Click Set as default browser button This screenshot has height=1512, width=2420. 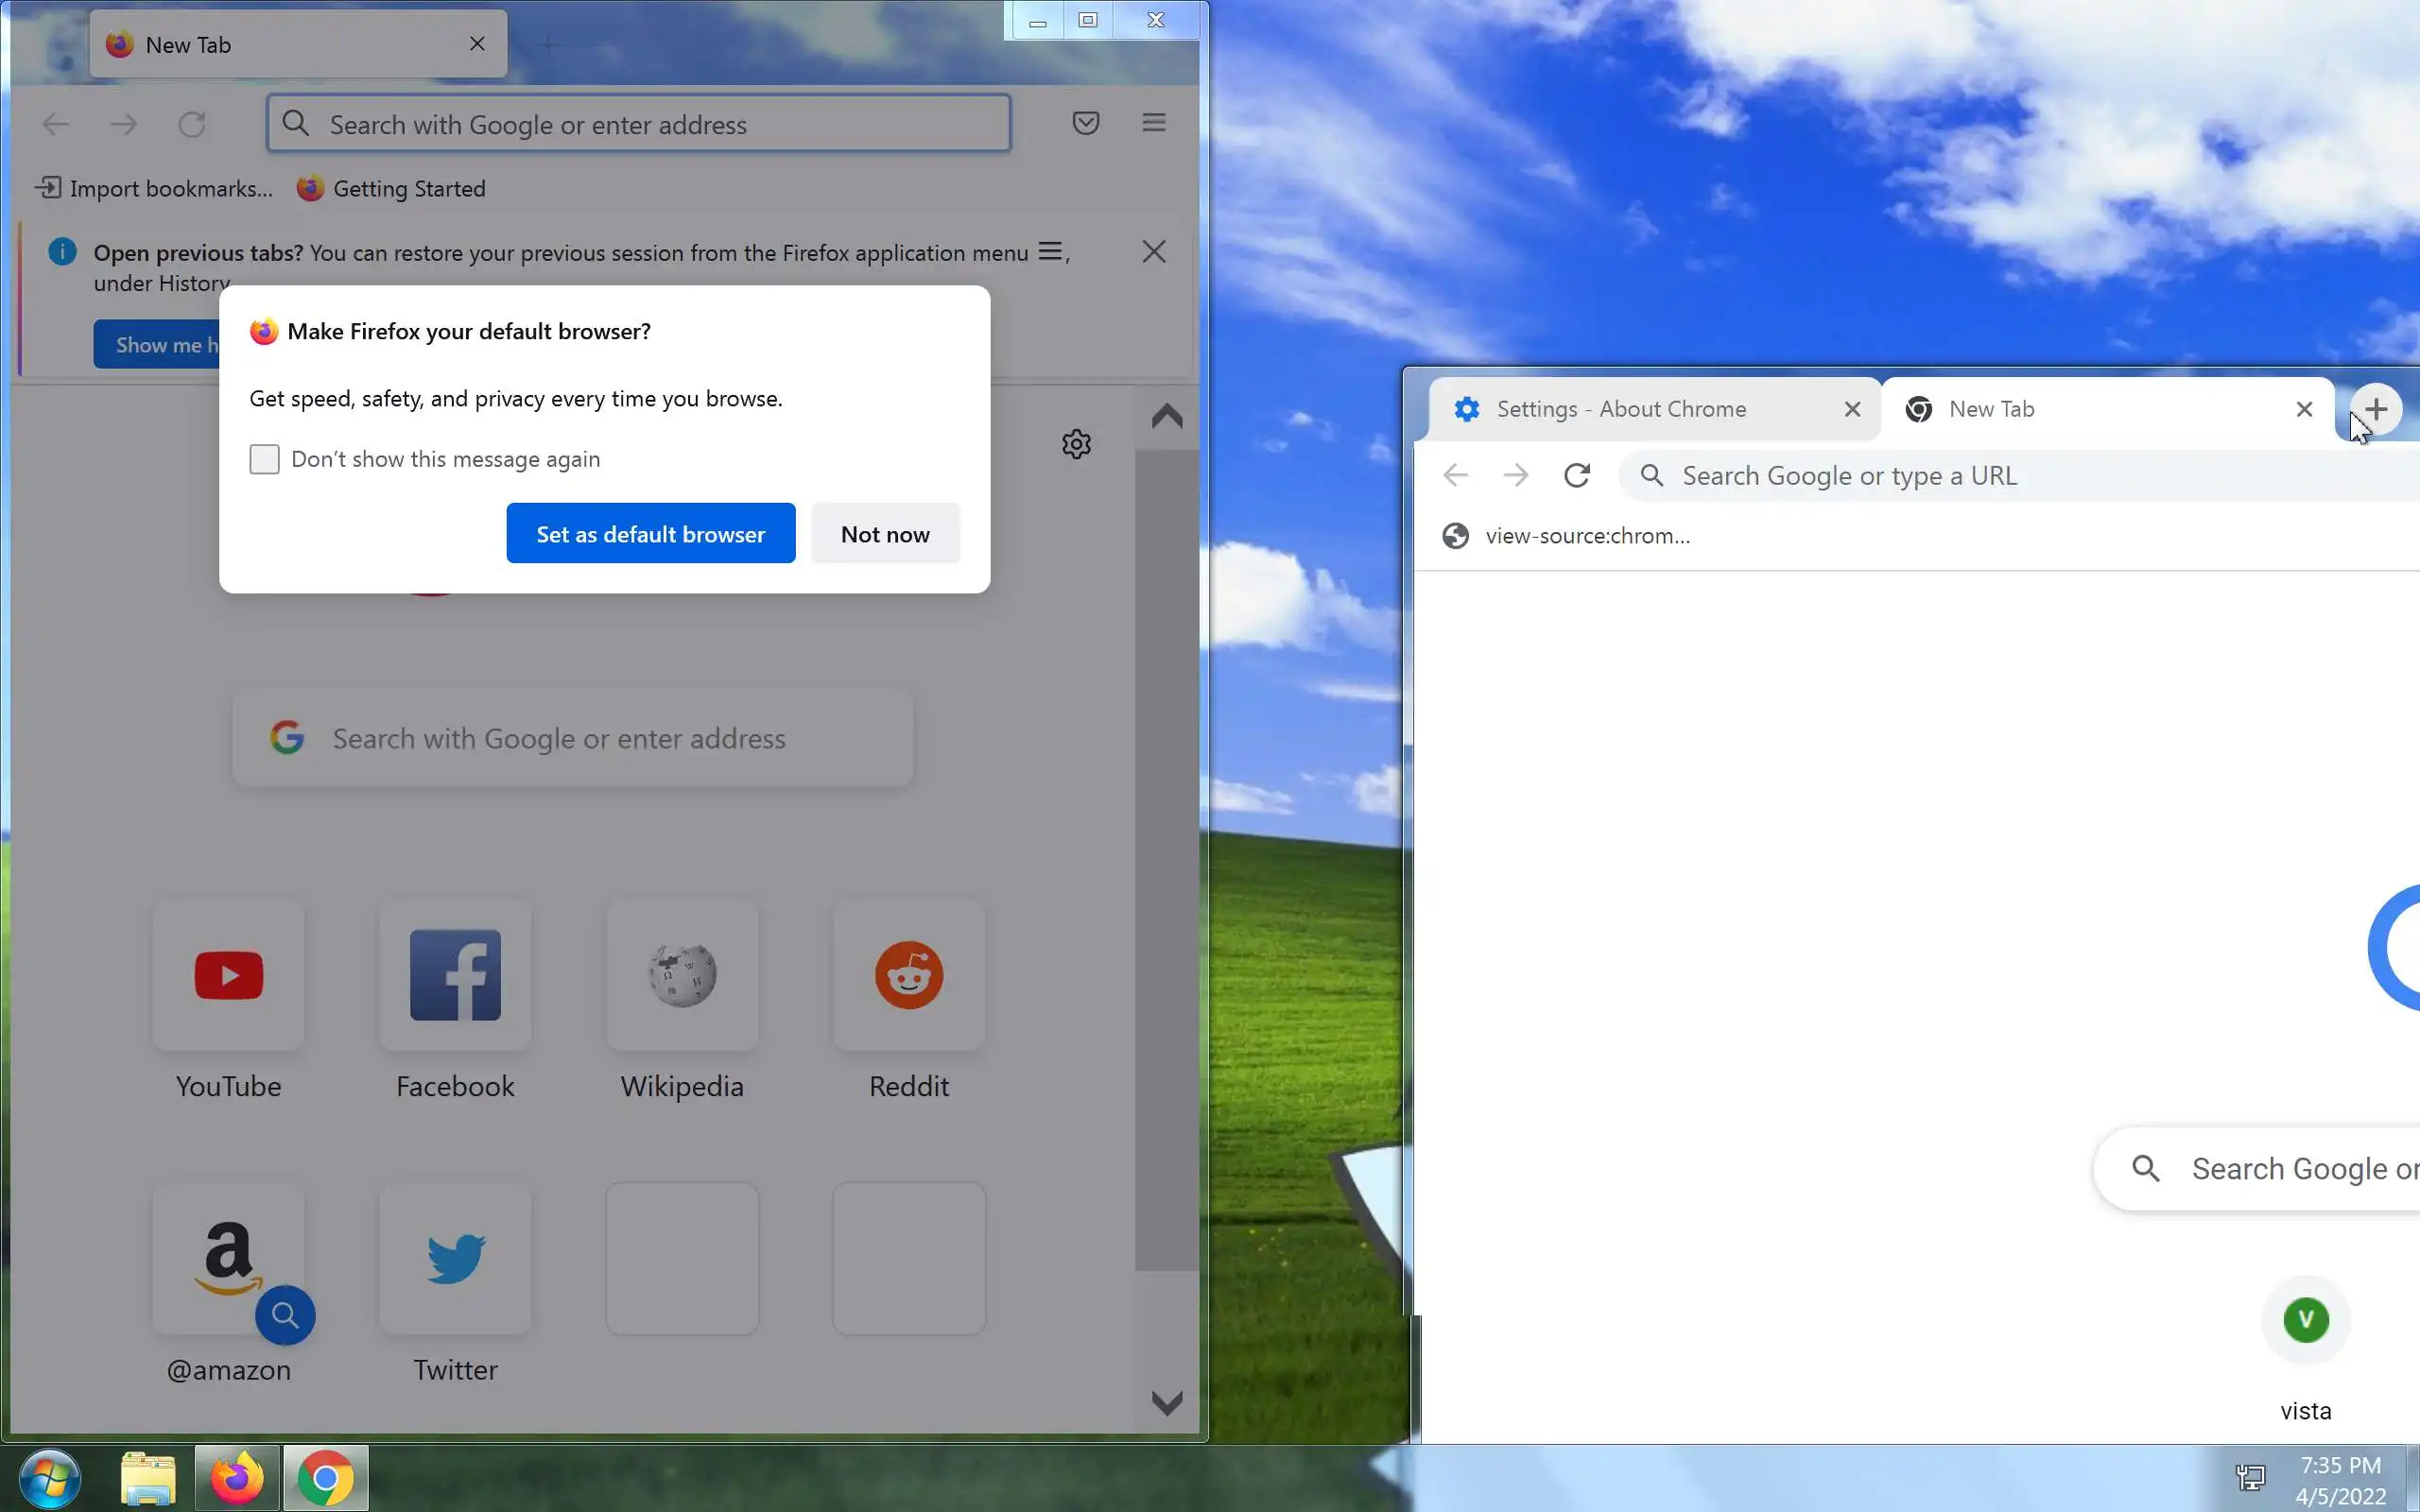tap(650, 534)
